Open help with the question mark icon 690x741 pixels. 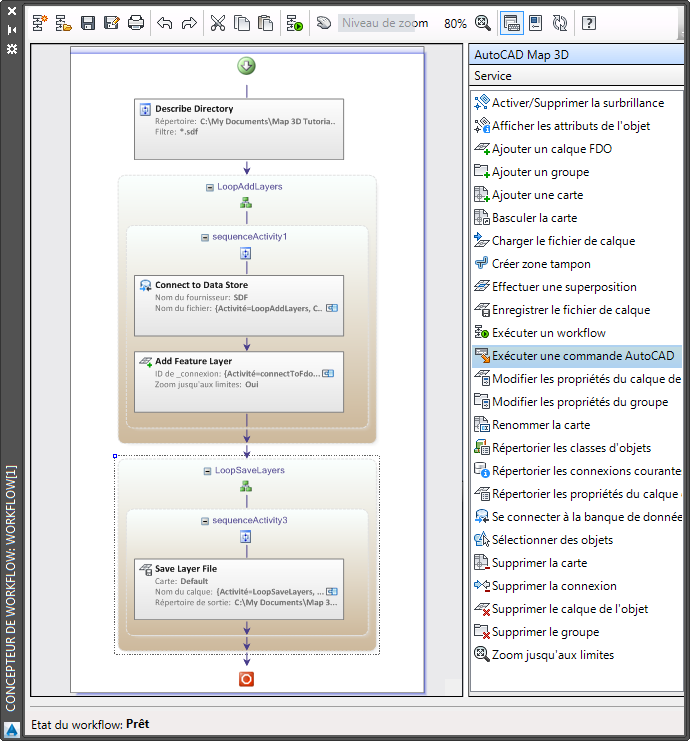588,23
